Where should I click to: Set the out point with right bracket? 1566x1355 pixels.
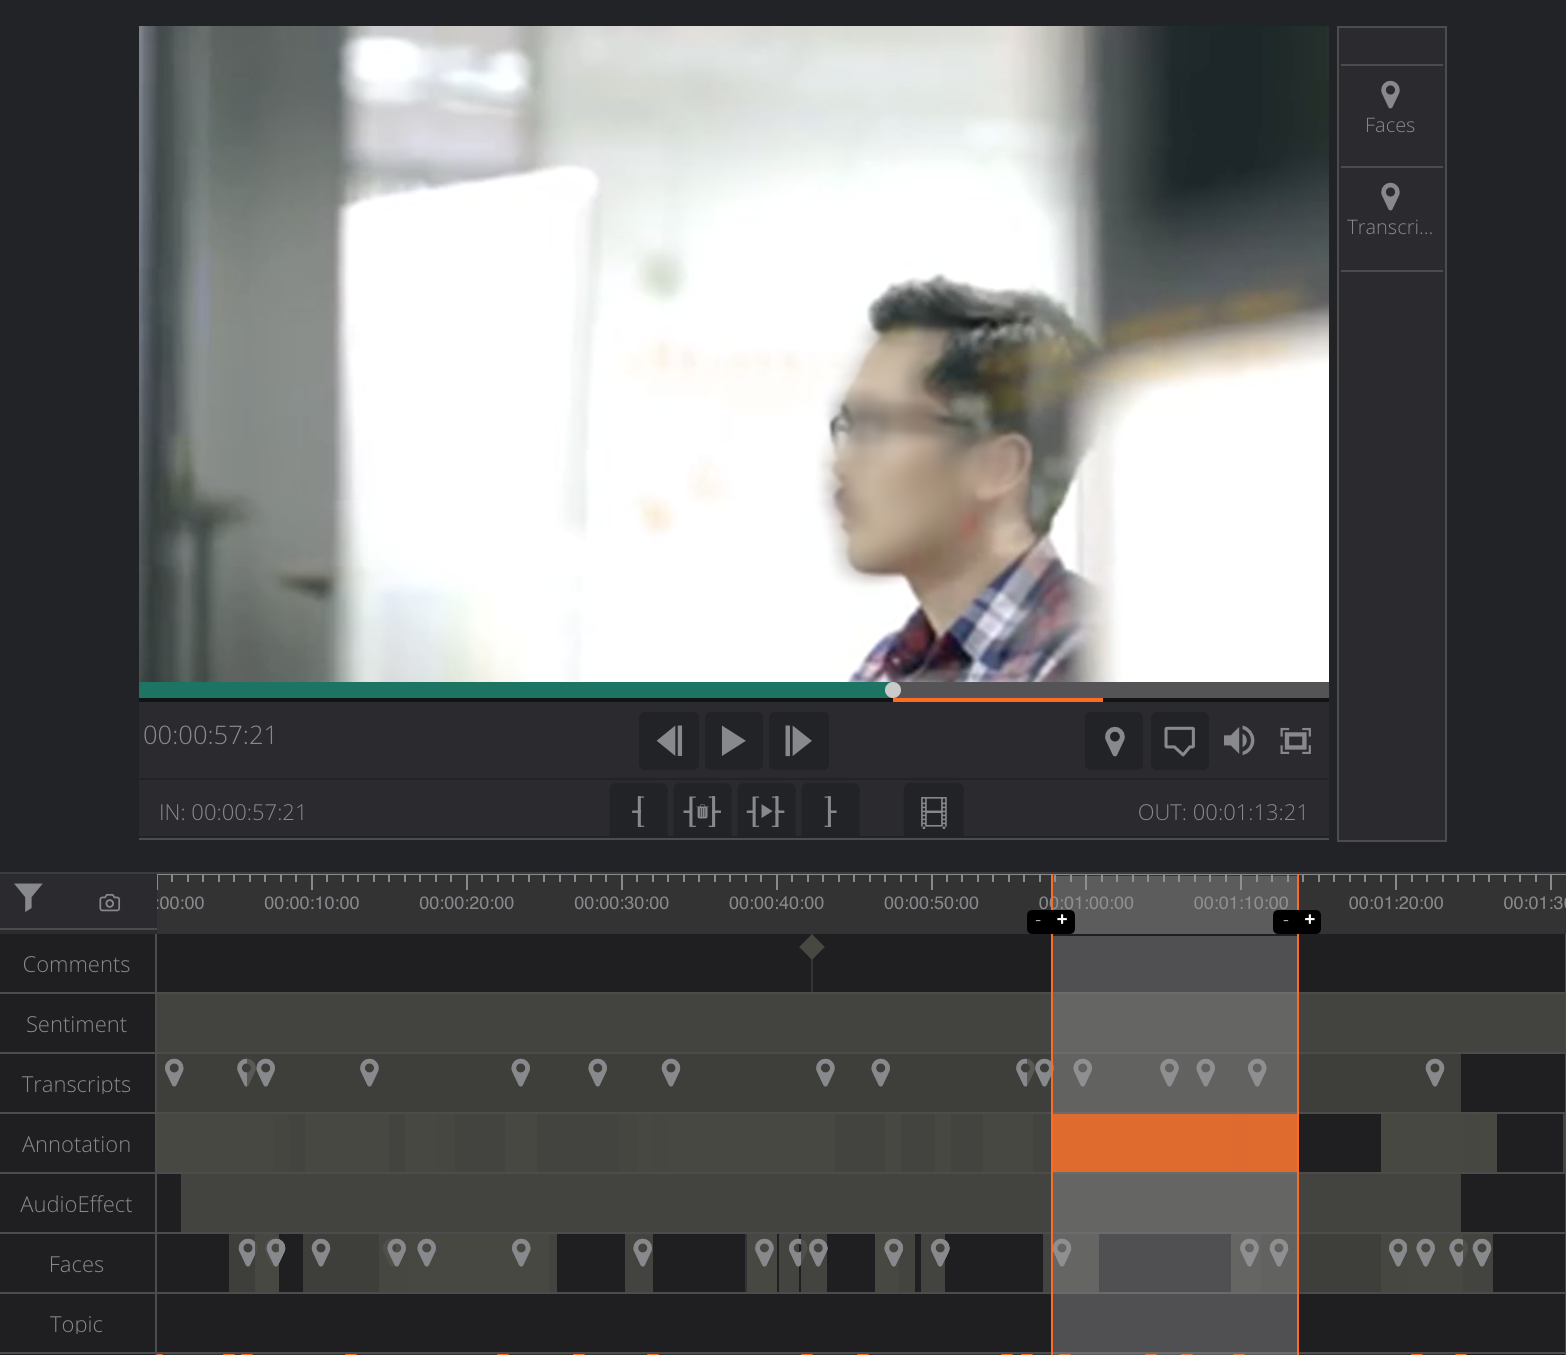click(x=829, y=811)
